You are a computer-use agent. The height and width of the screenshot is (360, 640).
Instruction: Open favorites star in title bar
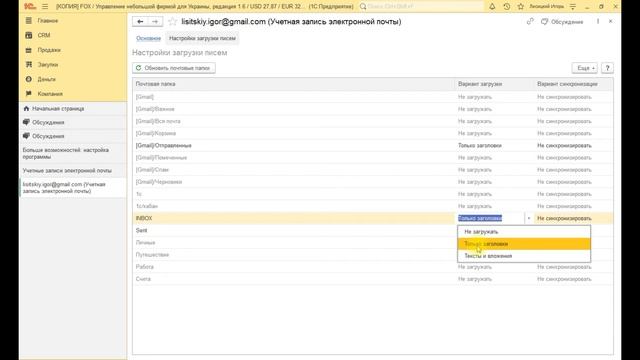click(520, 7)
